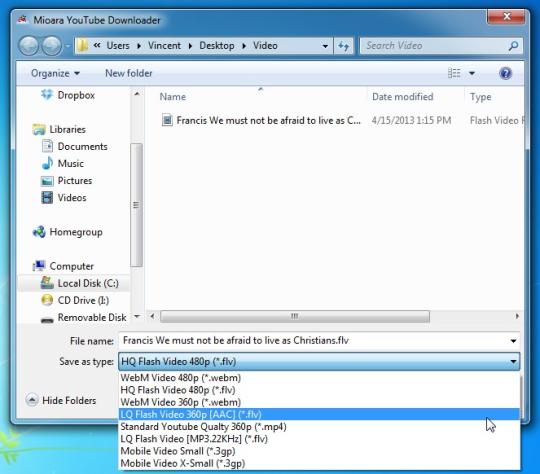Go to Vincent in breadcrumb path
The width and height of the screenshot is (540, 474).
coord(164,46)
